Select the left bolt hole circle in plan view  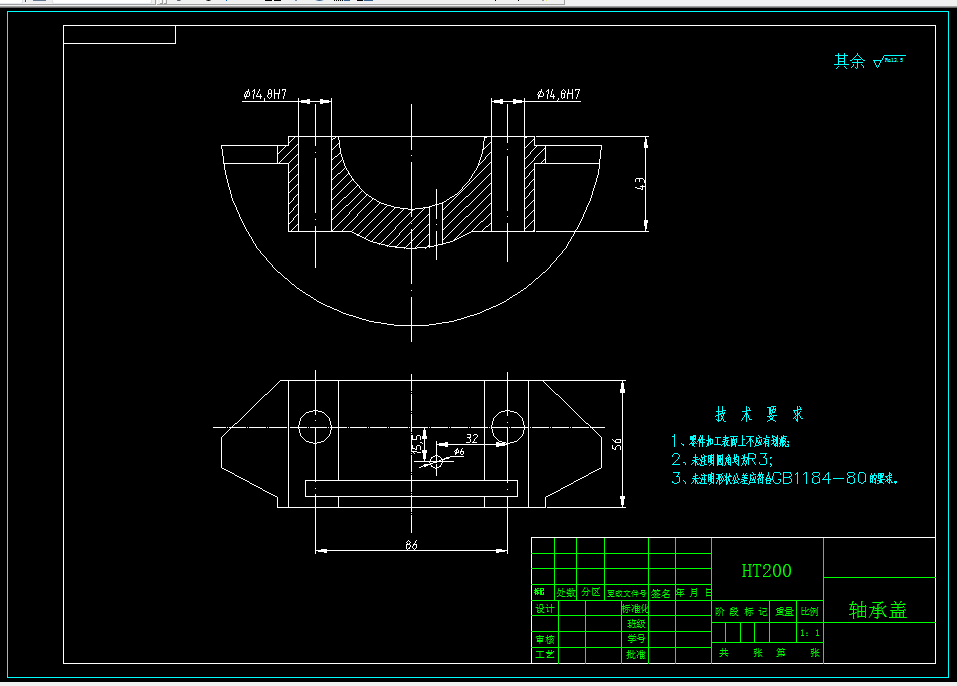pos(315,427)
